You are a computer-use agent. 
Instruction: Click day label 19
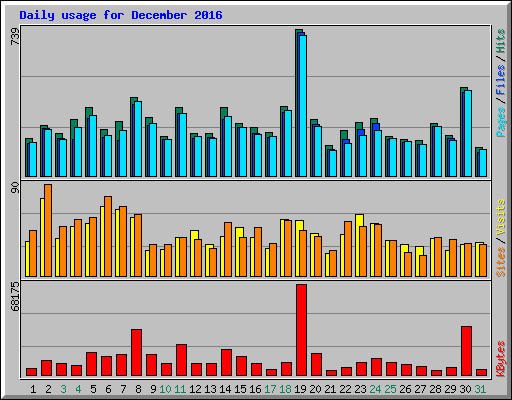click(300, 389)
